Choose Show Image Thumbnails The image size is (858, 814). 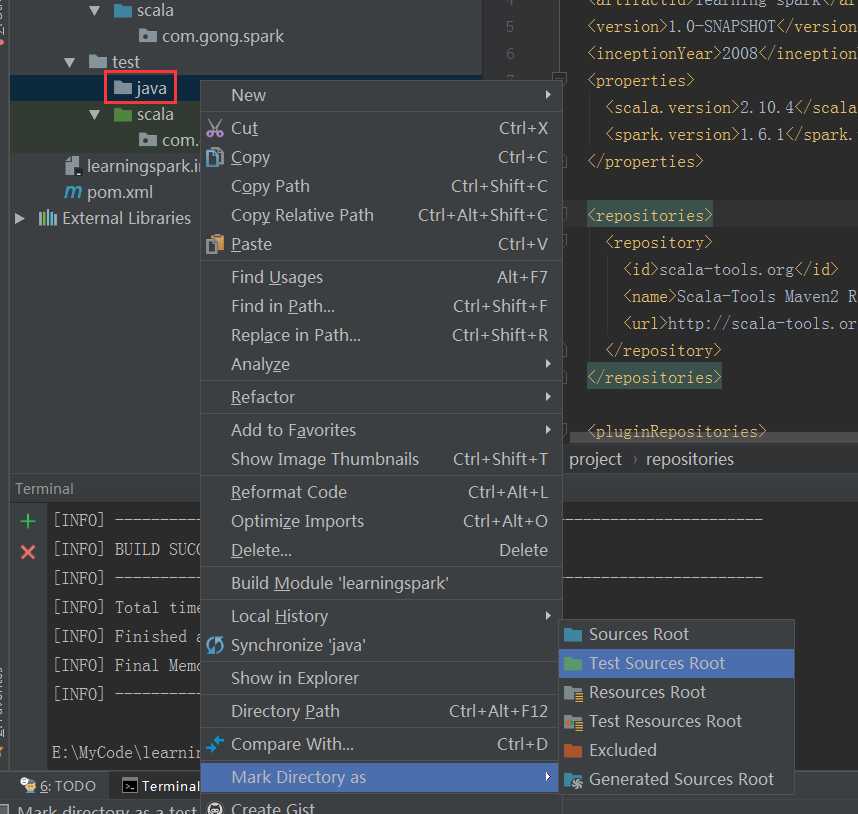coord(381,459)
